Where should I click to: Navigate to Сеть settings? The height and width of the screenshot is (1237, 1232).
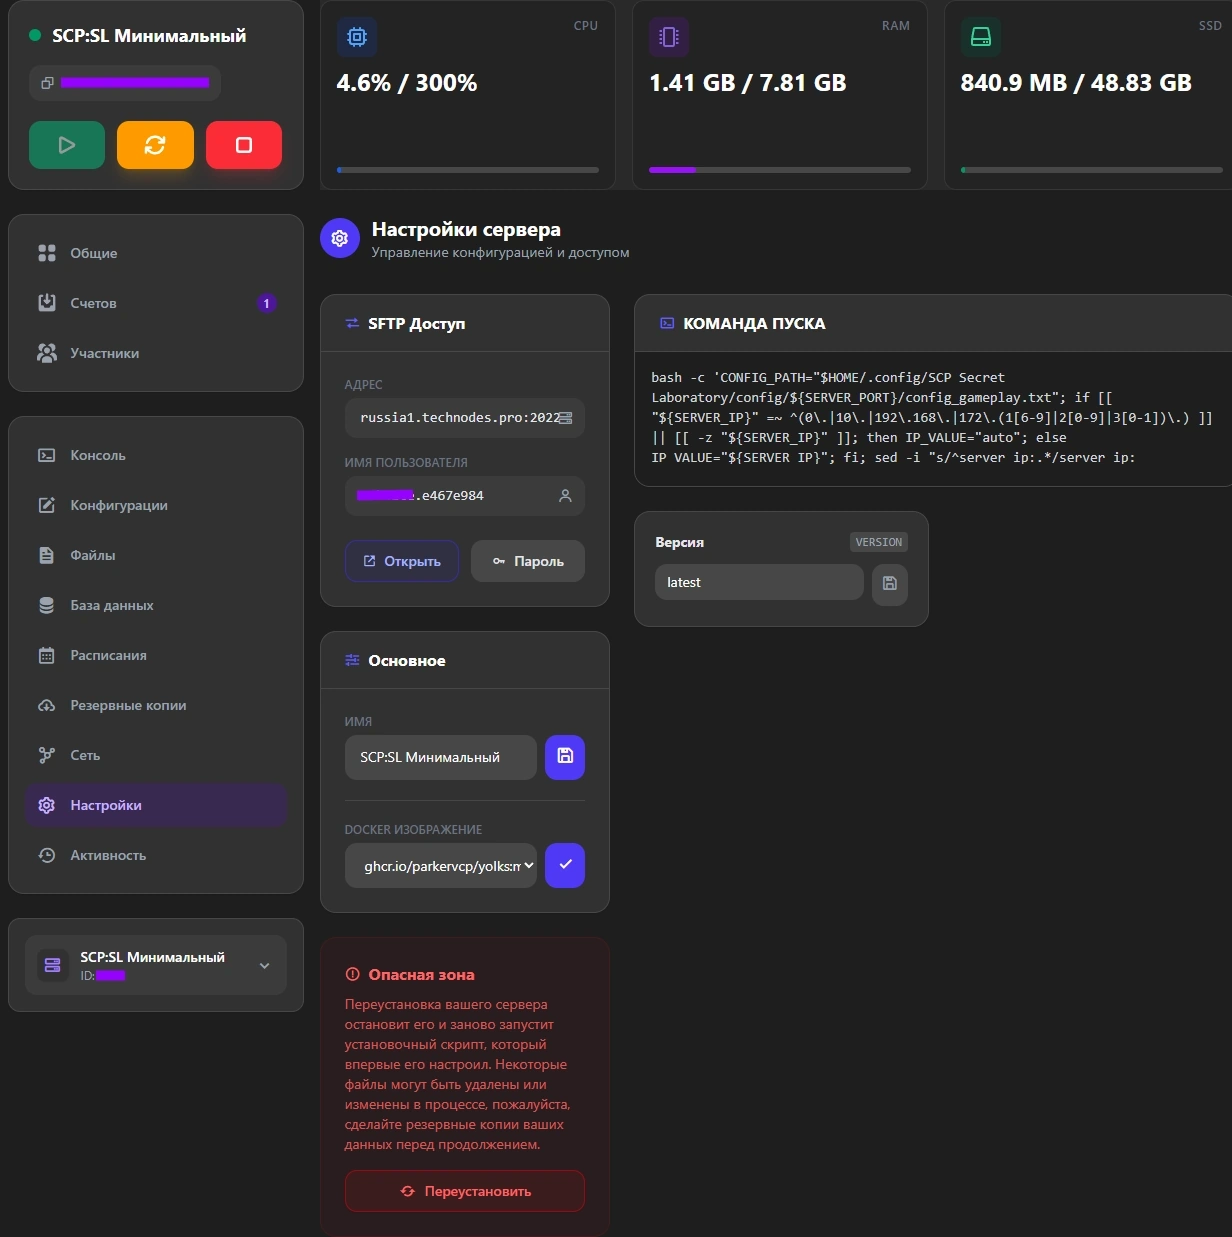click(x=156, y=755)
